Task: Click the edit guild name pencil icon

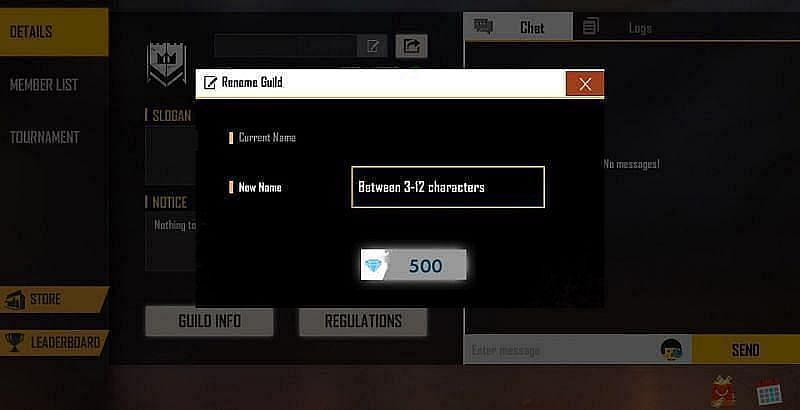Action: 372,46
